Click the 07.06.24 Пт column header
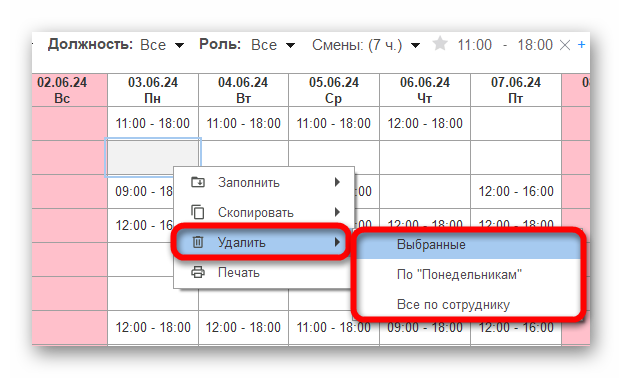 click(516, 90)
